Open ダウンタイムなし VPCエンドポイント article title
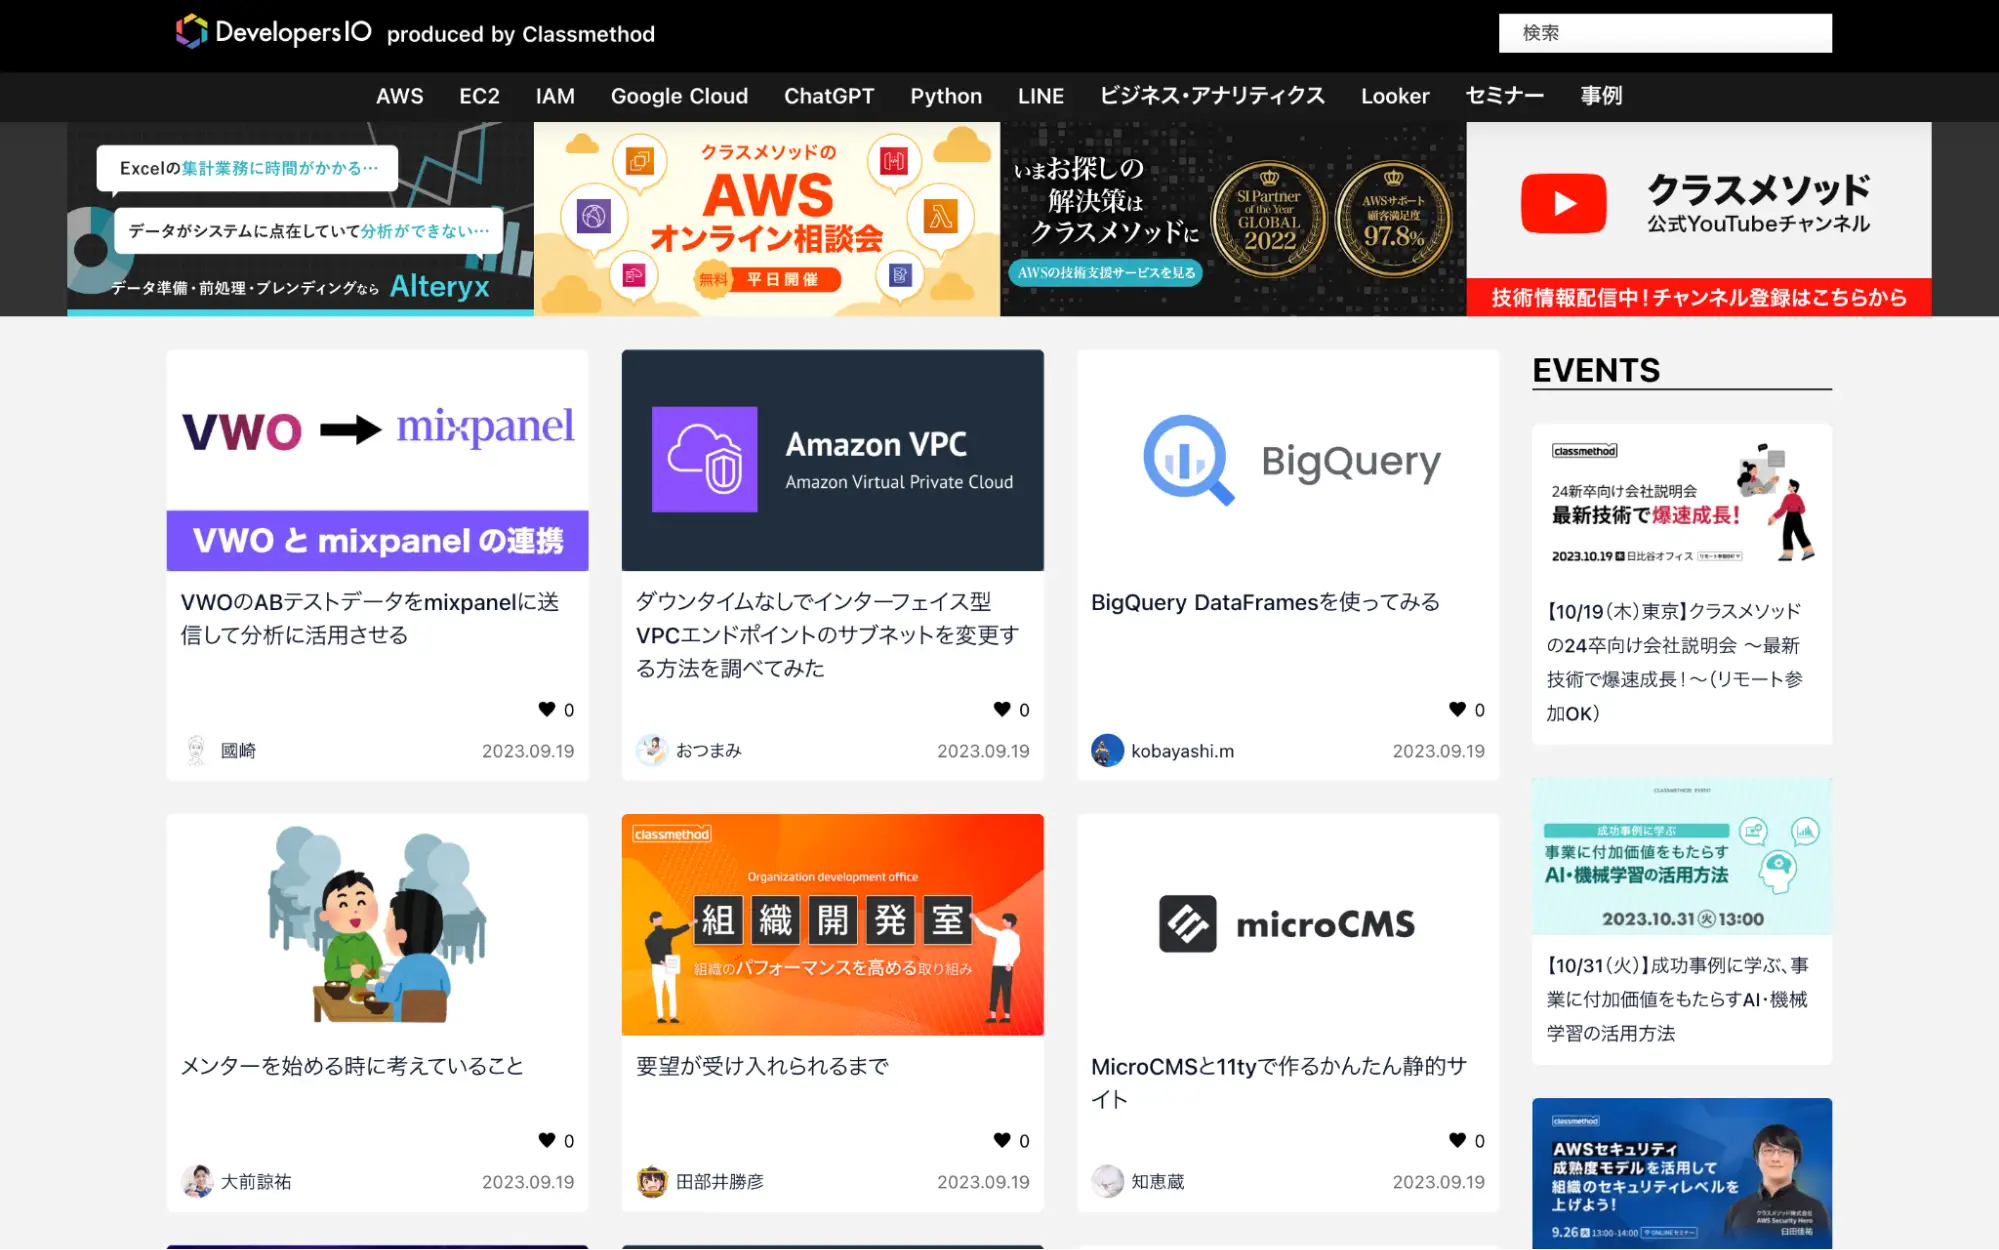The height and width of the screenshot is (1250, 1999). 827,634
